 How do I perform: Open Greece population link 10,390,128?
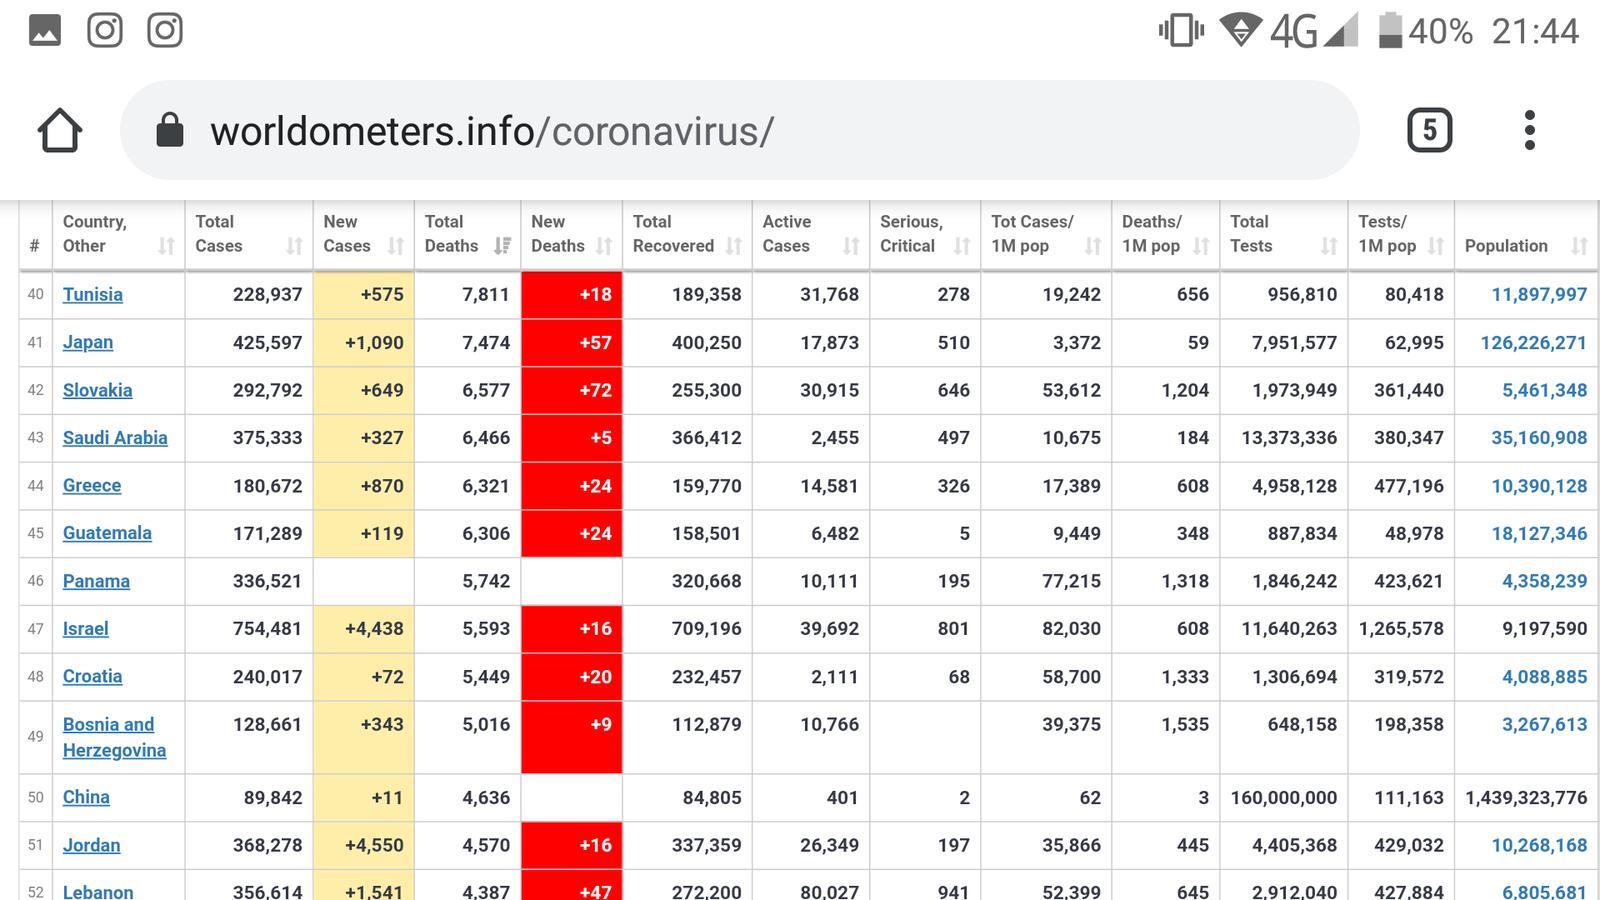(1538, 486)
